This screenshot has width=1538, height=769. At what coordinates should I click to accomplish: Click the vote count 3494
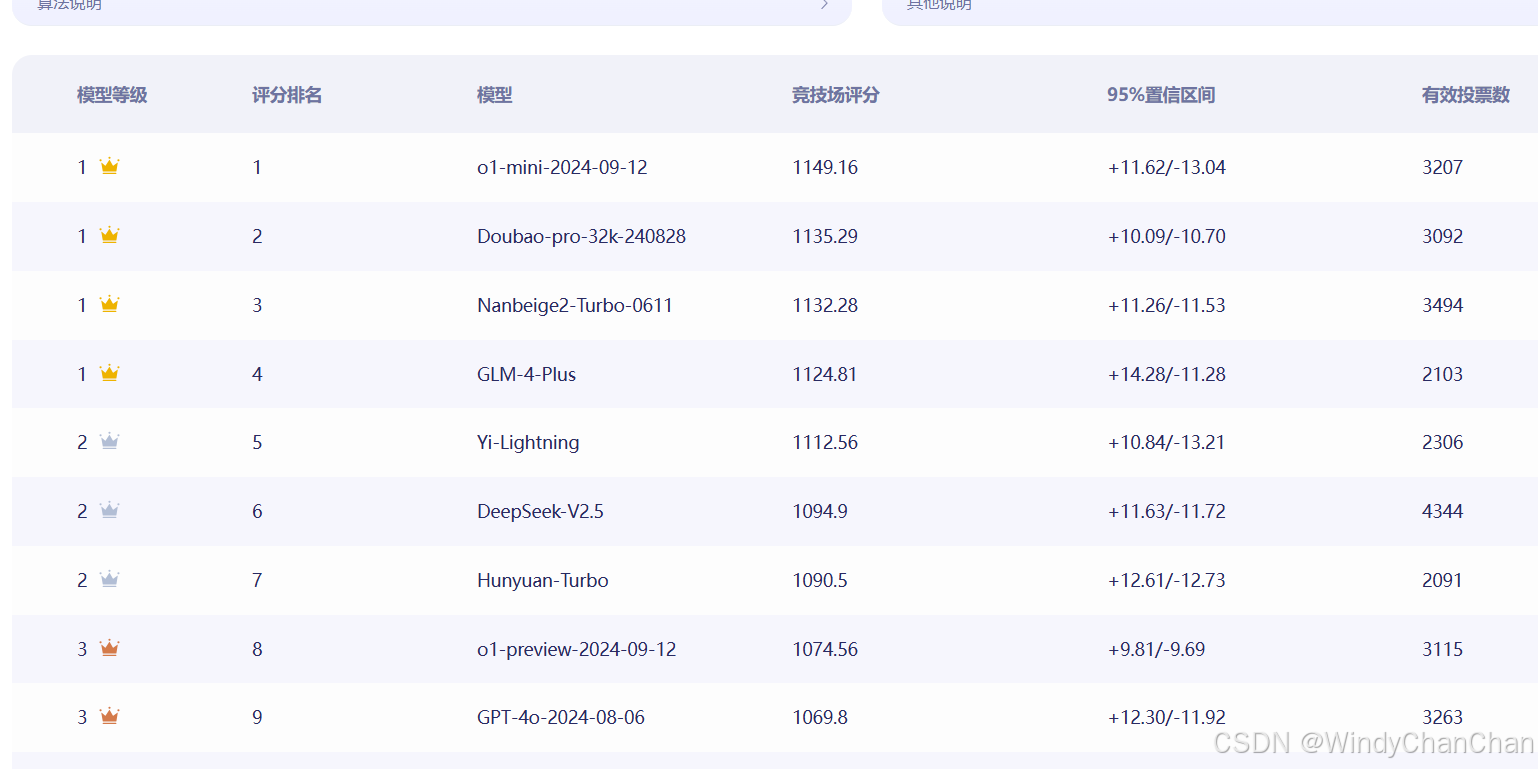(x=1443, y=305)
